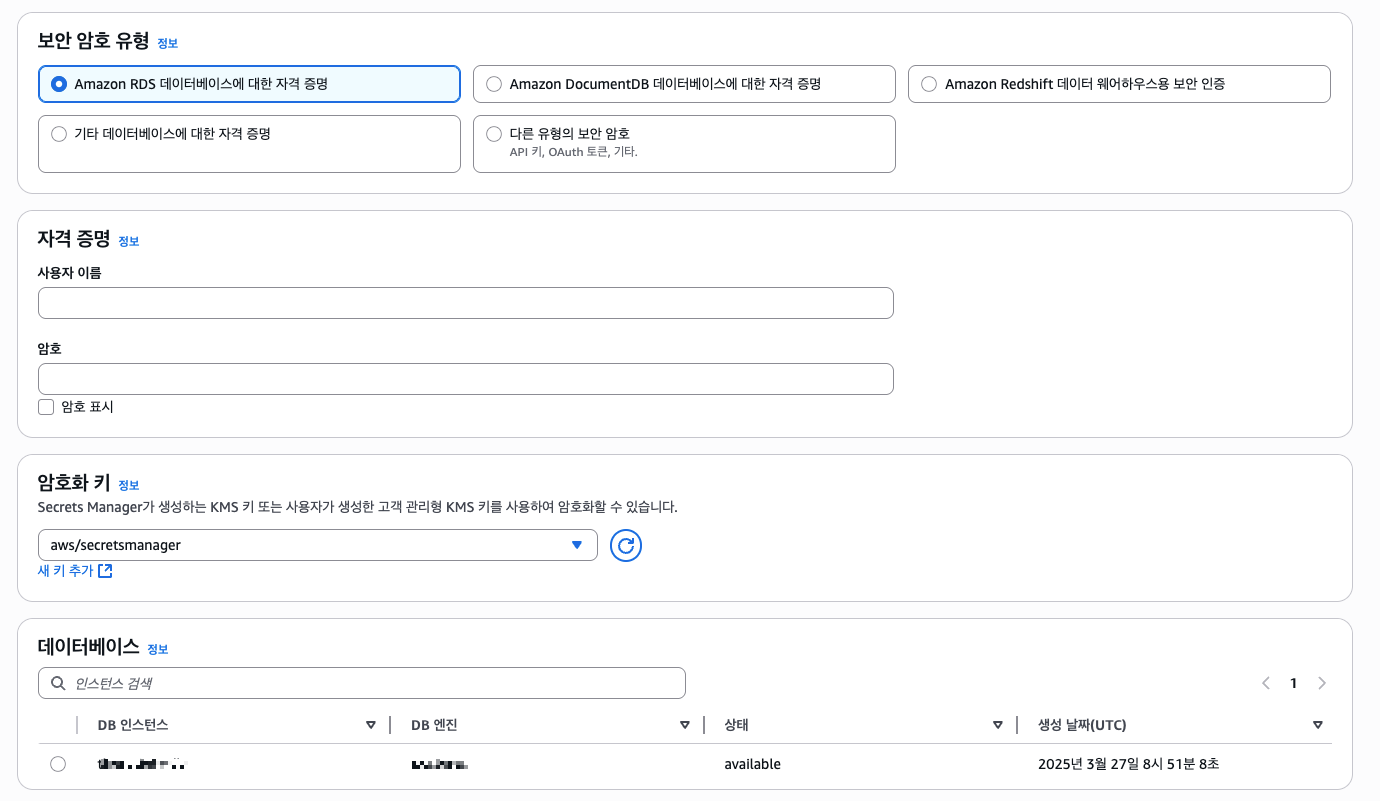Image resolution: width=1380 pixels, height=801 pixels.
Task: Select page 1 in table pagination
Action: point(1293,683)
